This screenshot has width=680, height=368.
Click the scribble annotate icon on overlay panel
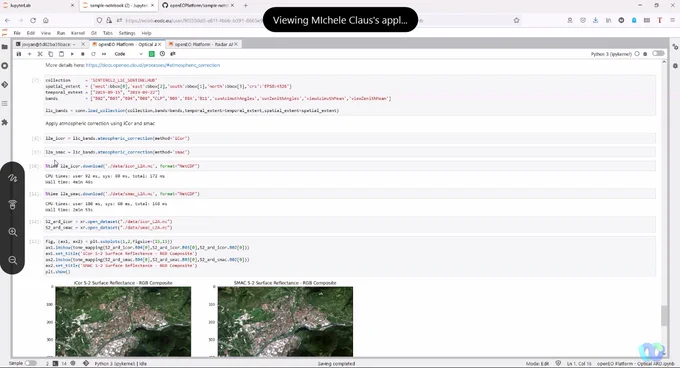pyautogui.click(x=13, y=178)
